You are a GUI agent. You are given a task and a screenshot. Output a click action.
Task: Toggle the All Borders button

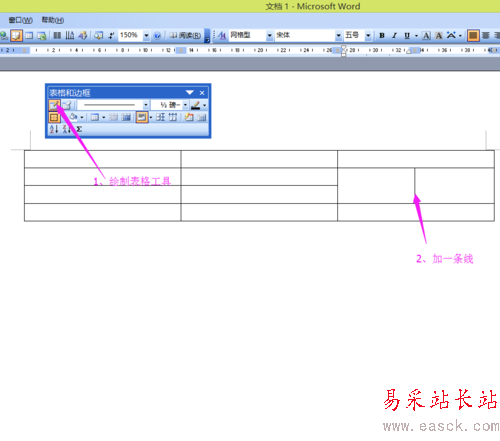[x=54, y=117]
